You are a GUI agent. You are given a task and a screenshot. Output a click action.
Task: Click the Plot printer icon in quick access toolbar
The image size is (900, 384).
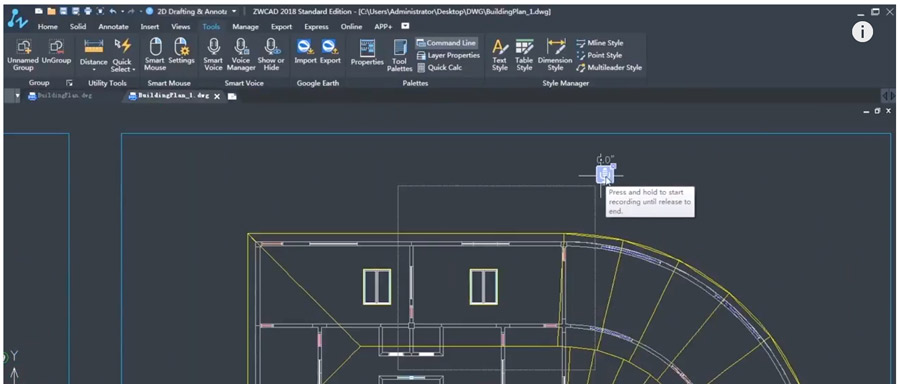coord(88,11)
